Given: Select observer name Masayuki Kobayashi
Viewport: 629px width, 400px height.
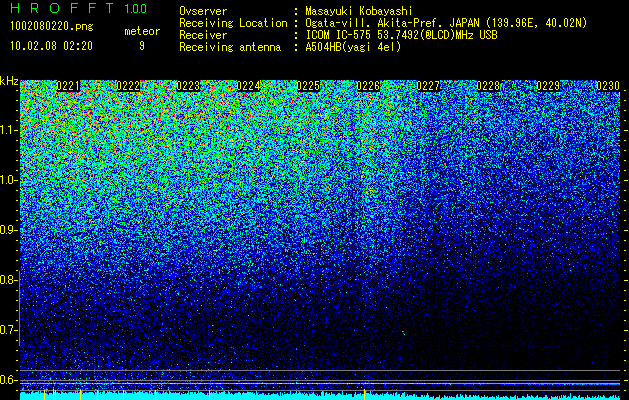Looking at the screenshot, I should coord(359,11).
